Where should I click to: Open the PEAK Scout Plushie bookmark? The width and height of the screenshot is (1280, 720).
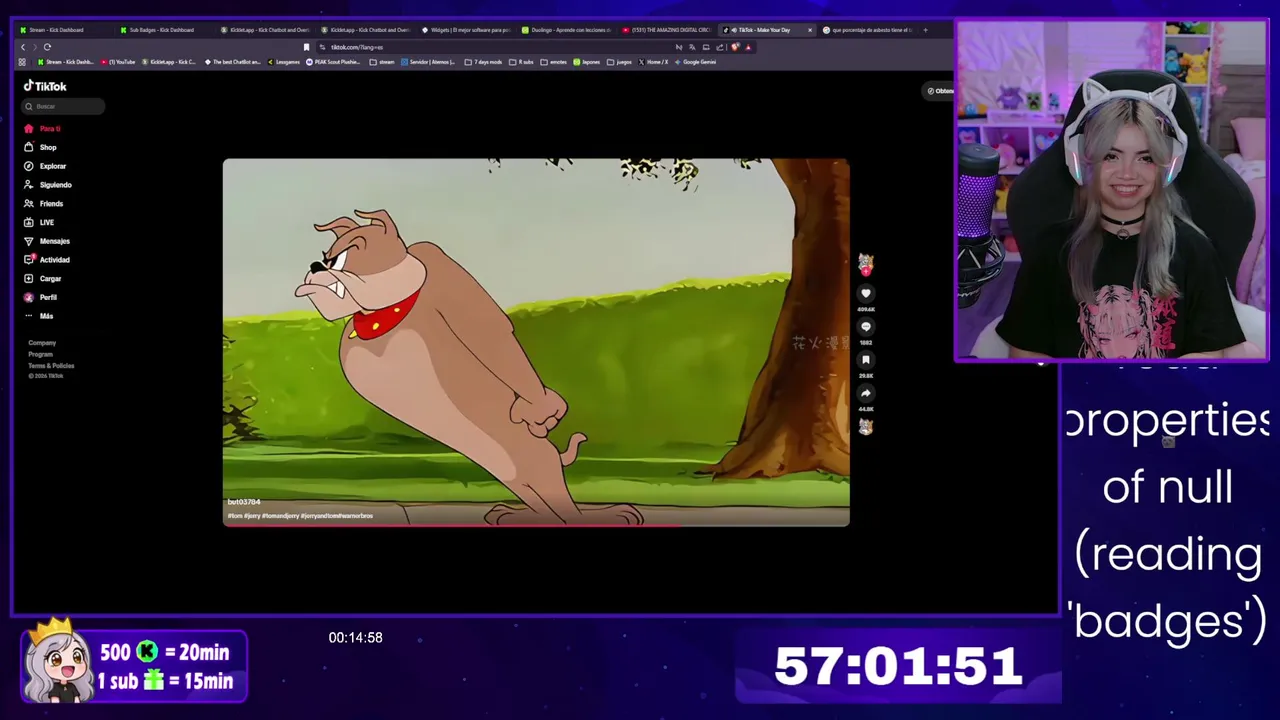pos(334,62)
